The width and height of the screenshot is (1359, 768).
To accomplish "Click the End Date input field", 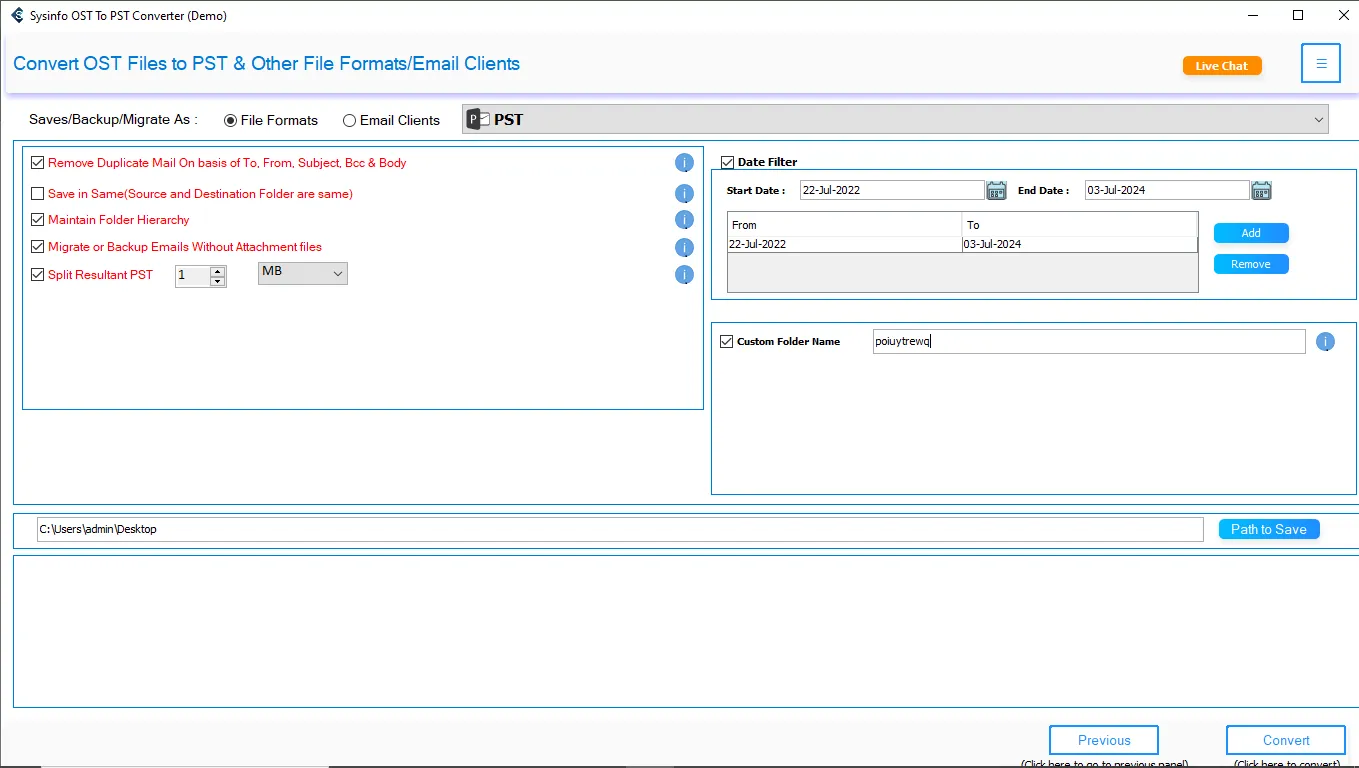I will [1167, 190].
